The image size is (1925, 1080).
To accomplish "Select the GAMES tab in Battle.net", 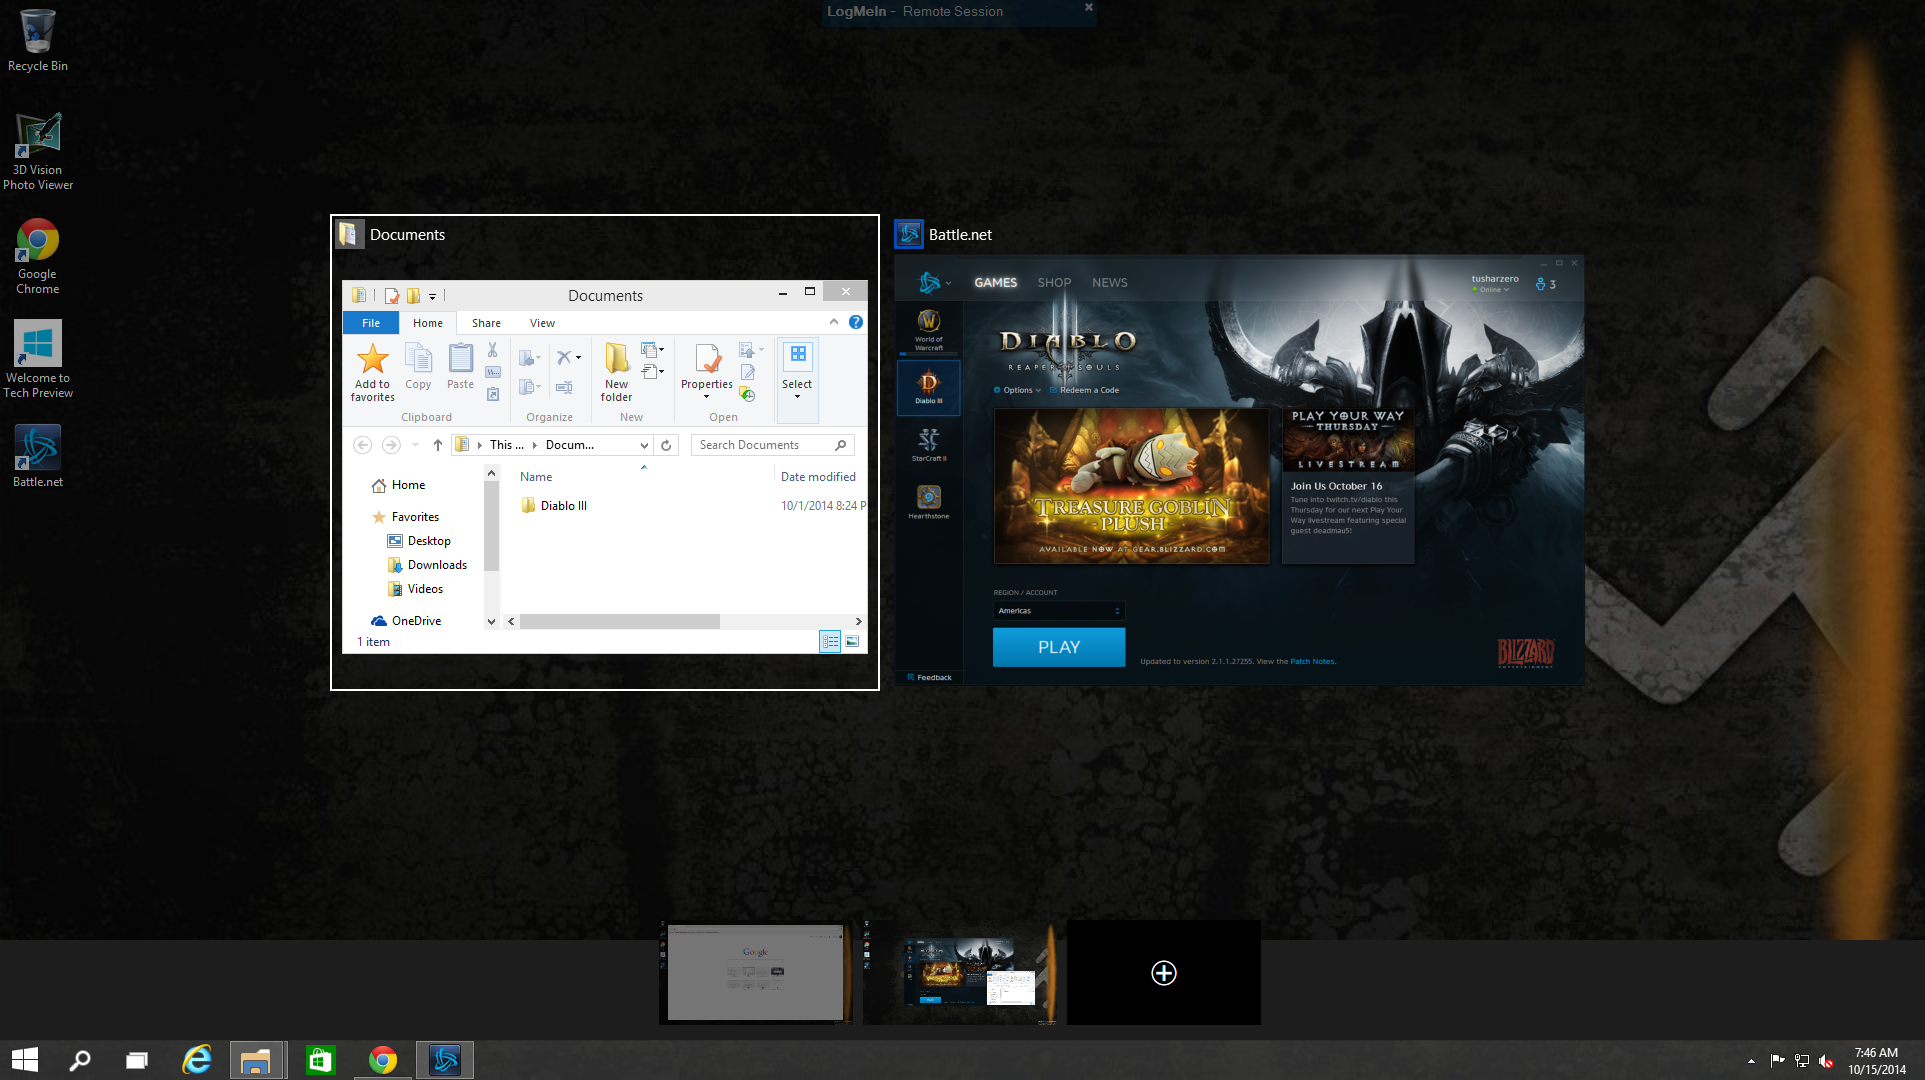I will tap(995, 283).
